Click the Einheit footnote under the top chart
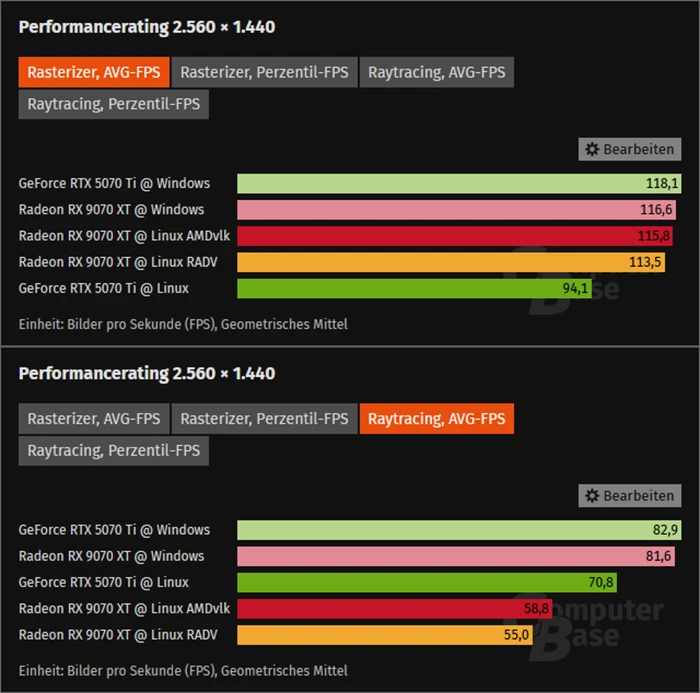 click(183, 324)
